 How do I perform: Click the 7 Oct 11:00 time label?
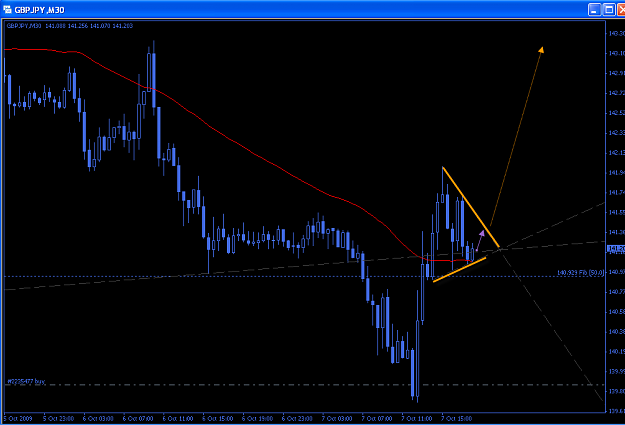pyautogui.click(x=417, y=418)
